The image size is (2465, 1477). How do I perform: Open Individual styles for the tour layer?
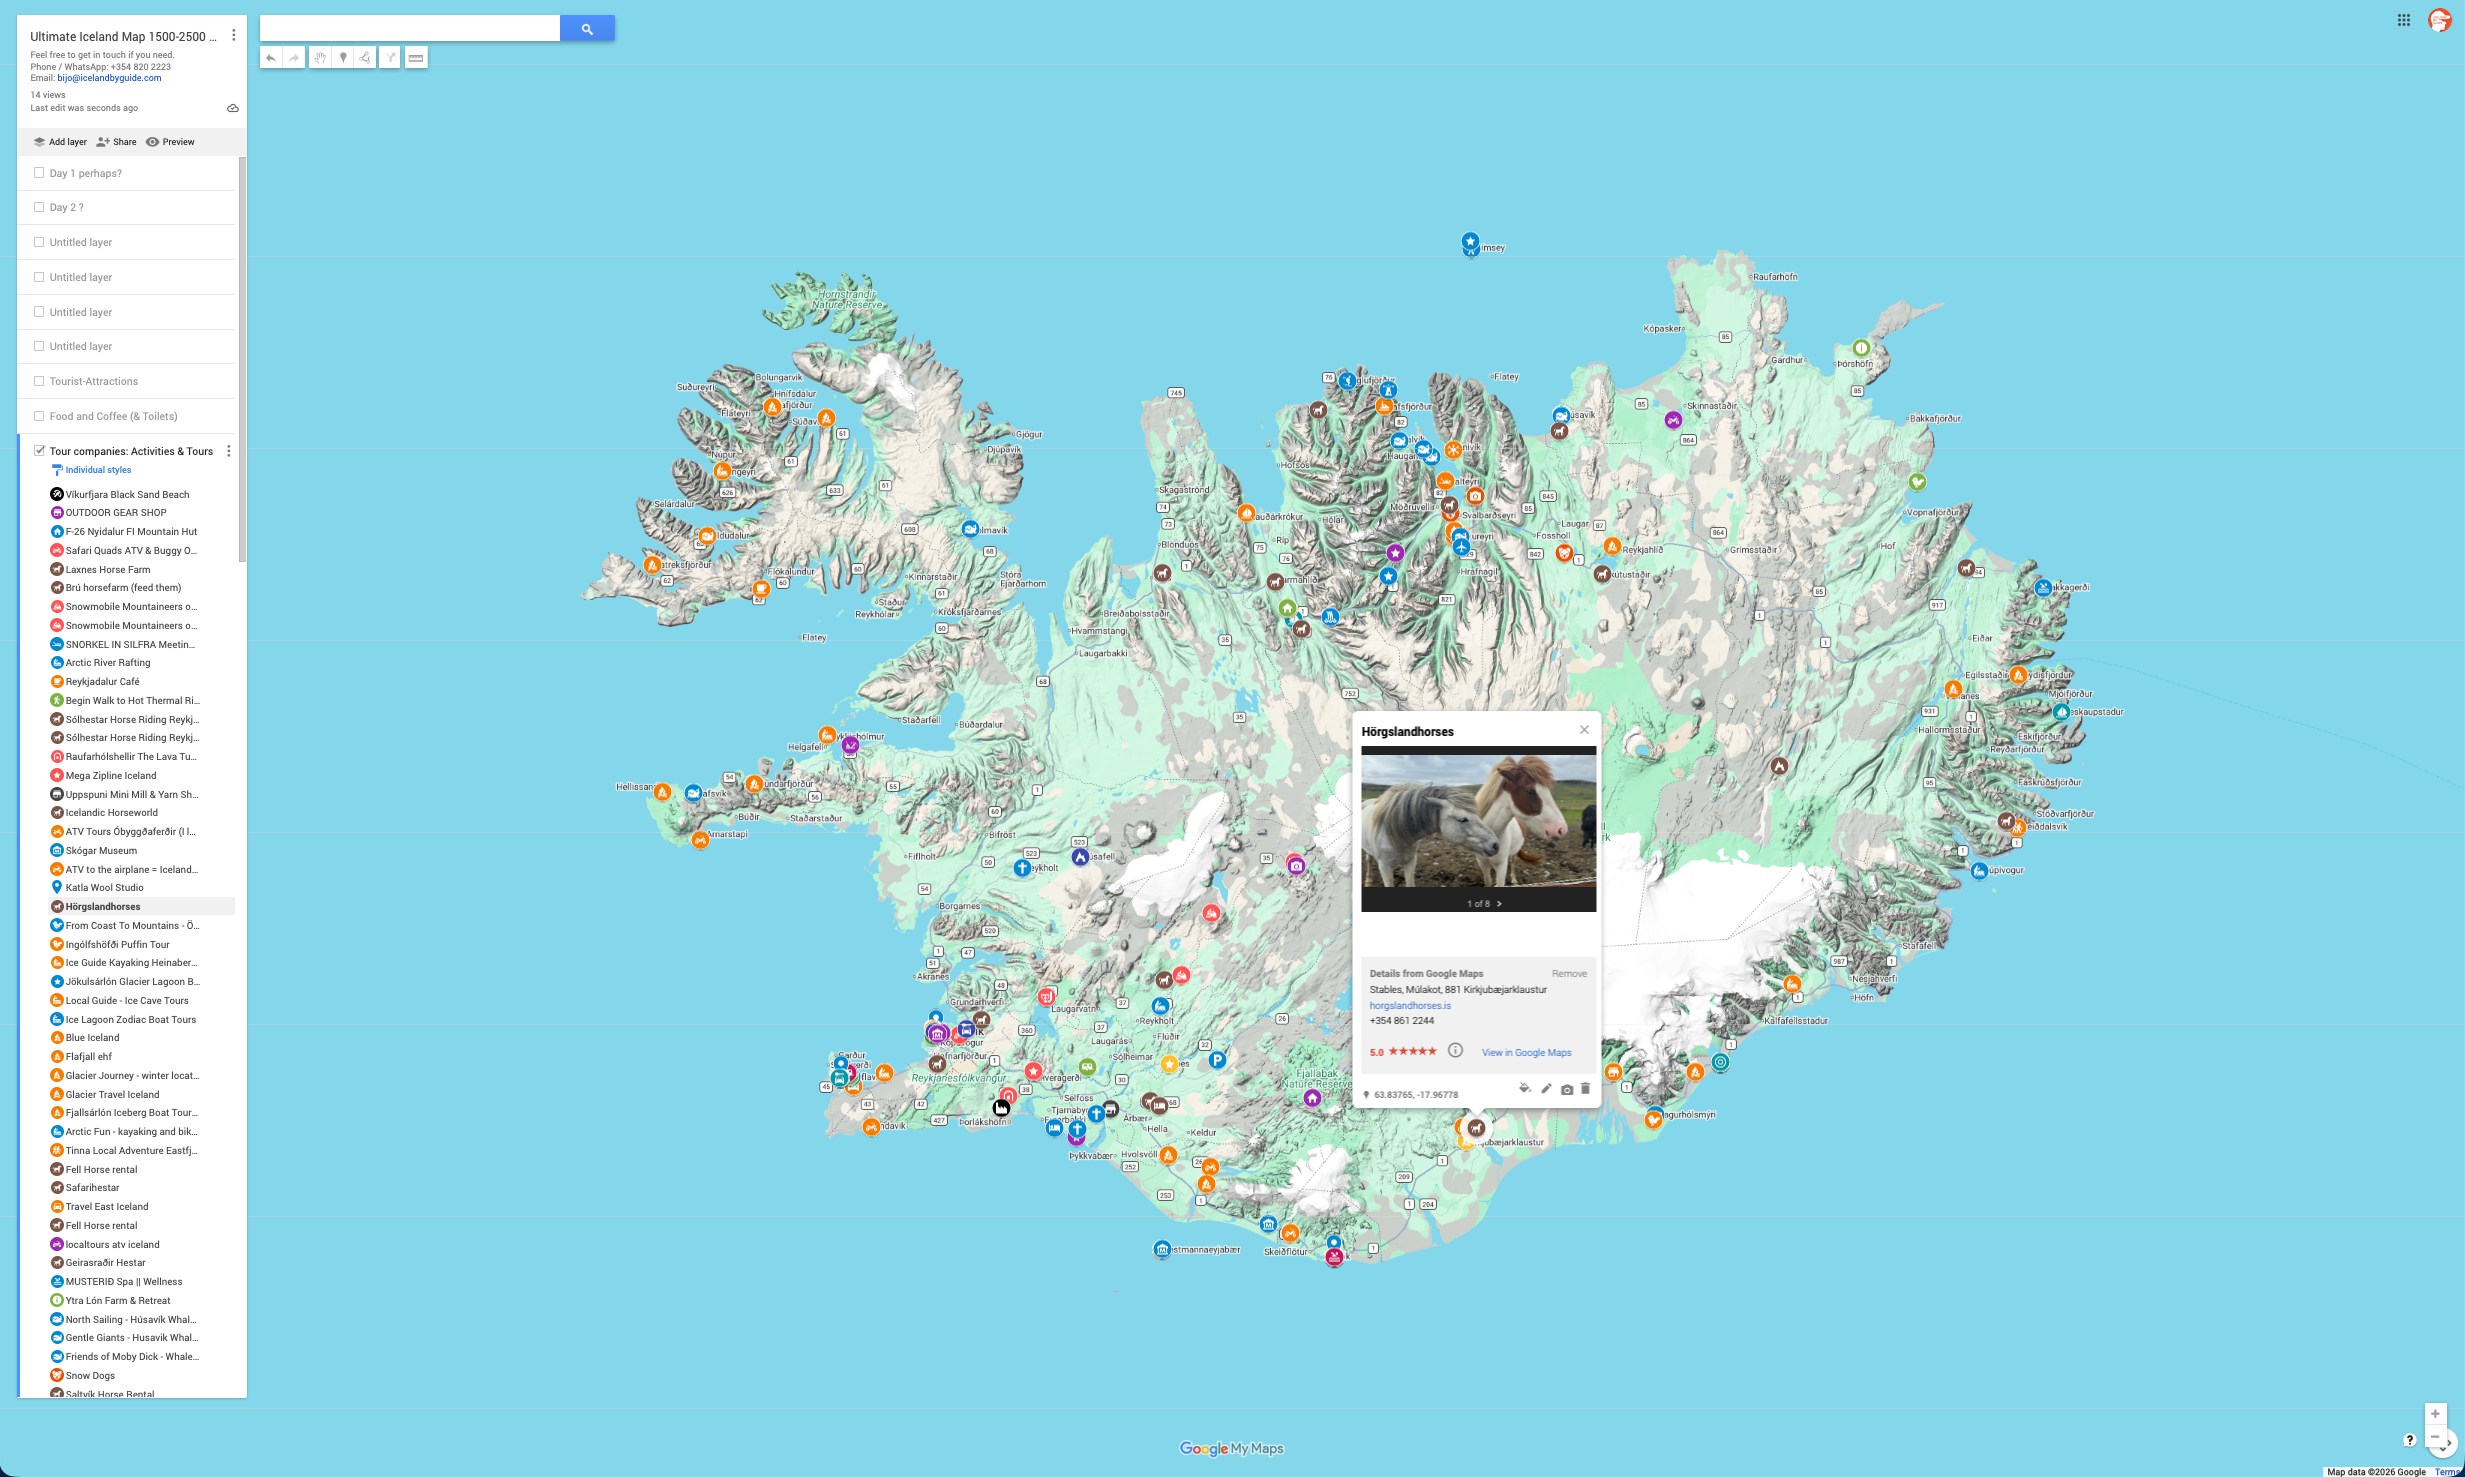click(x=98, y=470)
